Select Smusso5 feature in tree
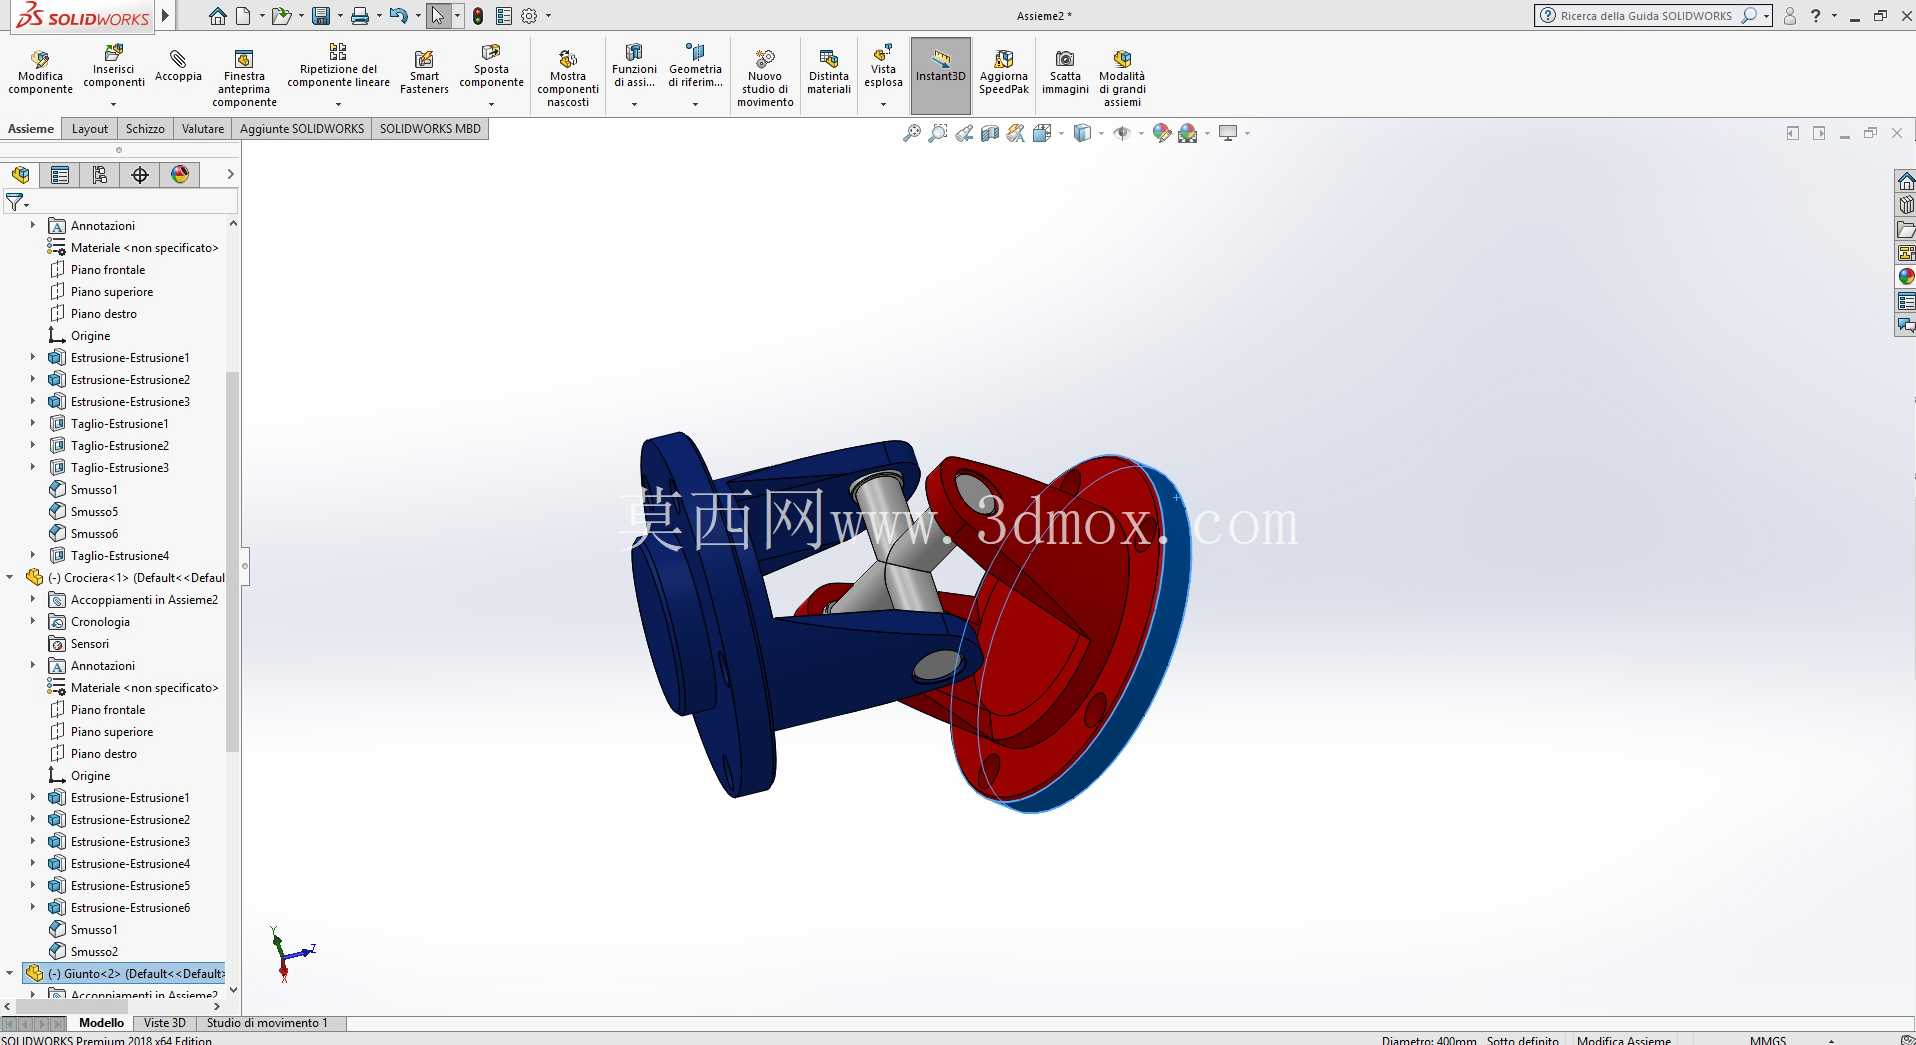The image size is (1916, 1045). (94, 511)
